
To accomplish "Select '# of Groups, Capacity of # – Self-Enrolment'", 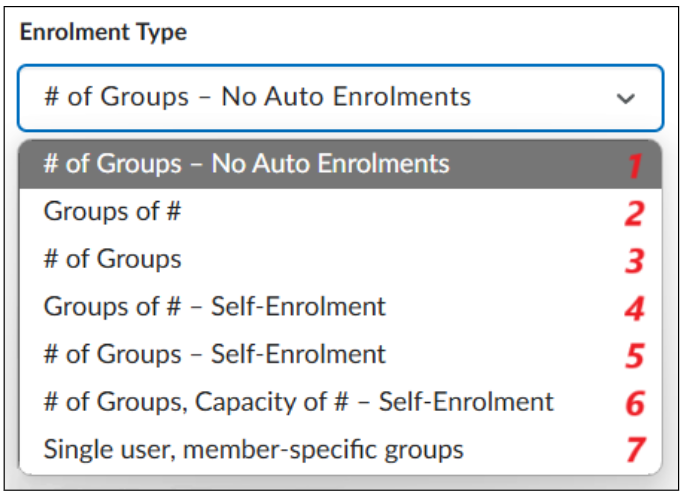I will point(341,401).
